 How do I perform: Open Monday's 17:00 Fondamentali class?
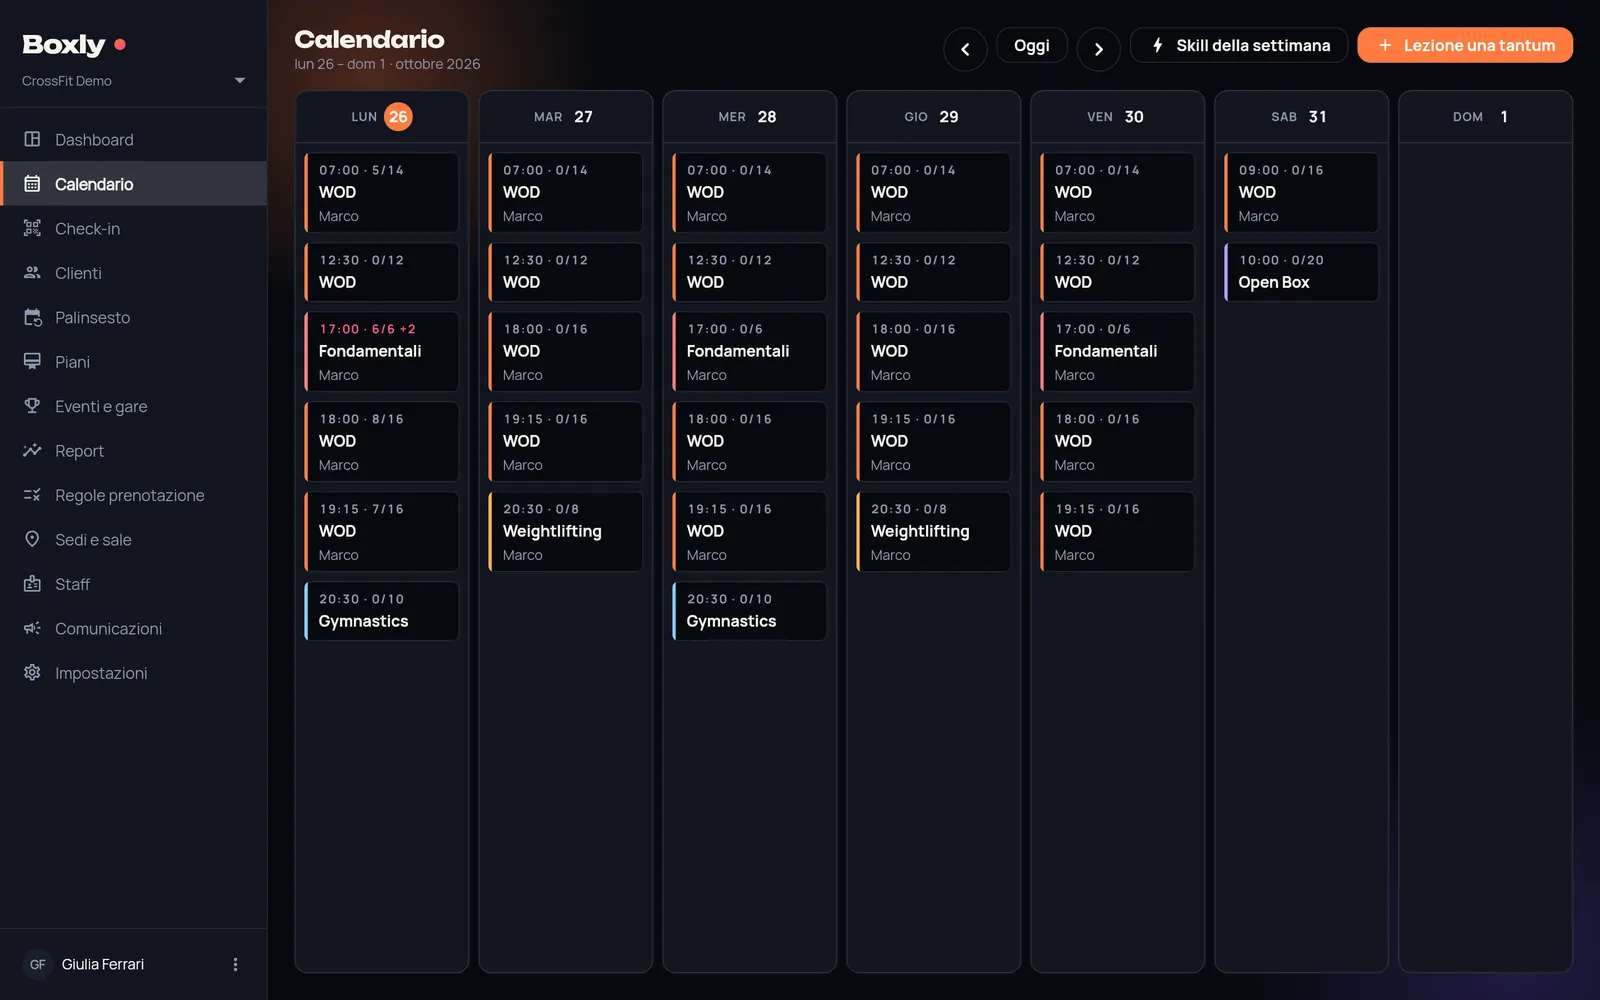(x=382, y=351)
